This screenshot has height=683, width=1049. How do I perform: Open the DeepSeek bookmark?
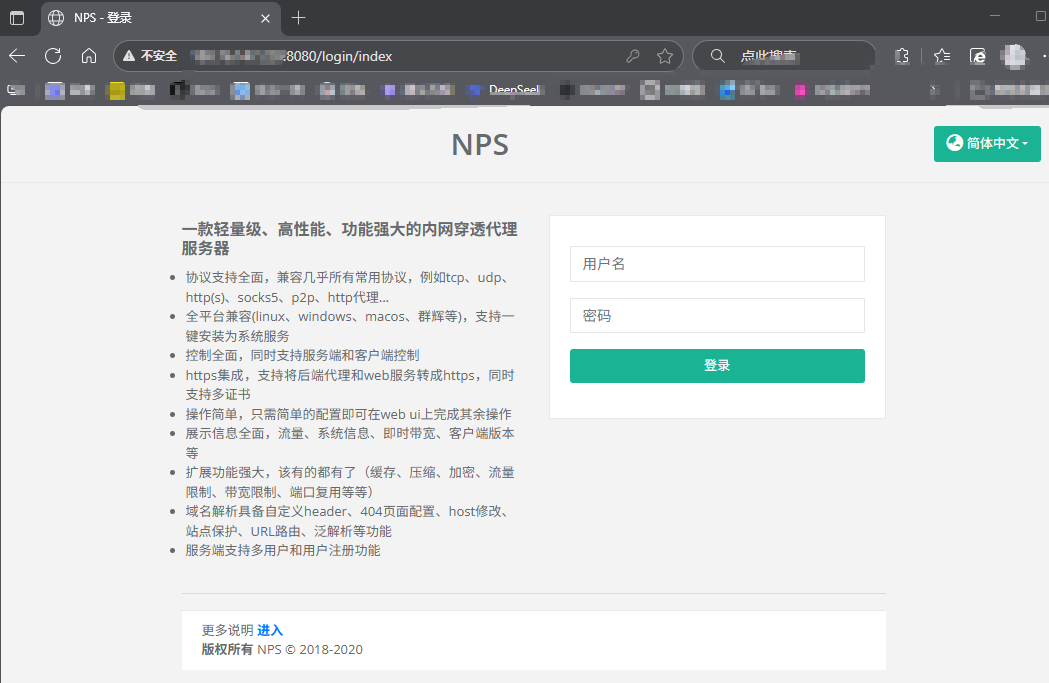tap(506, 90)
